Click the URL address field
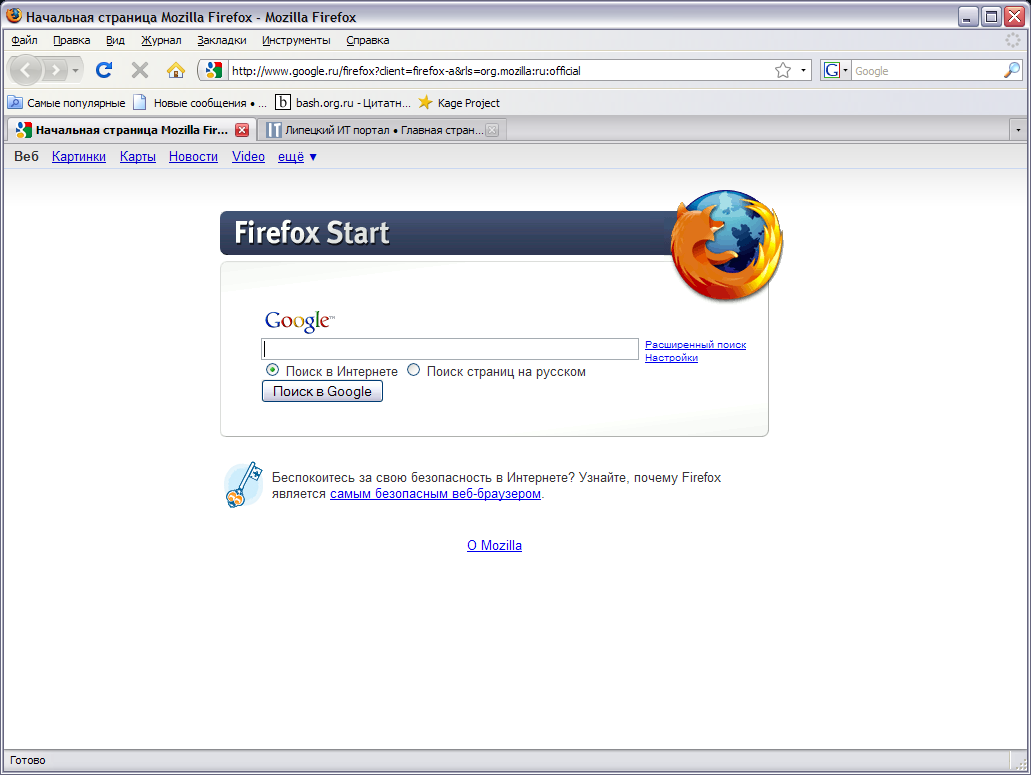This screenshot has width=1031, height=775. tap(500, 70)
